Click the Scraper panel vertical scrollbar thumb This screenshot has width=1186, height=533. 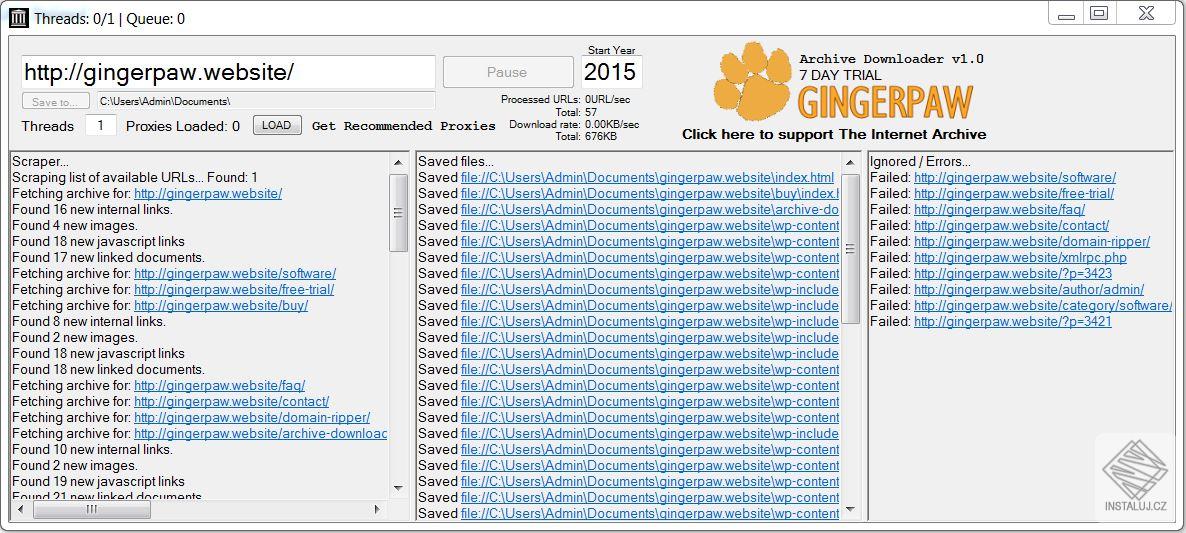point(399,212)
